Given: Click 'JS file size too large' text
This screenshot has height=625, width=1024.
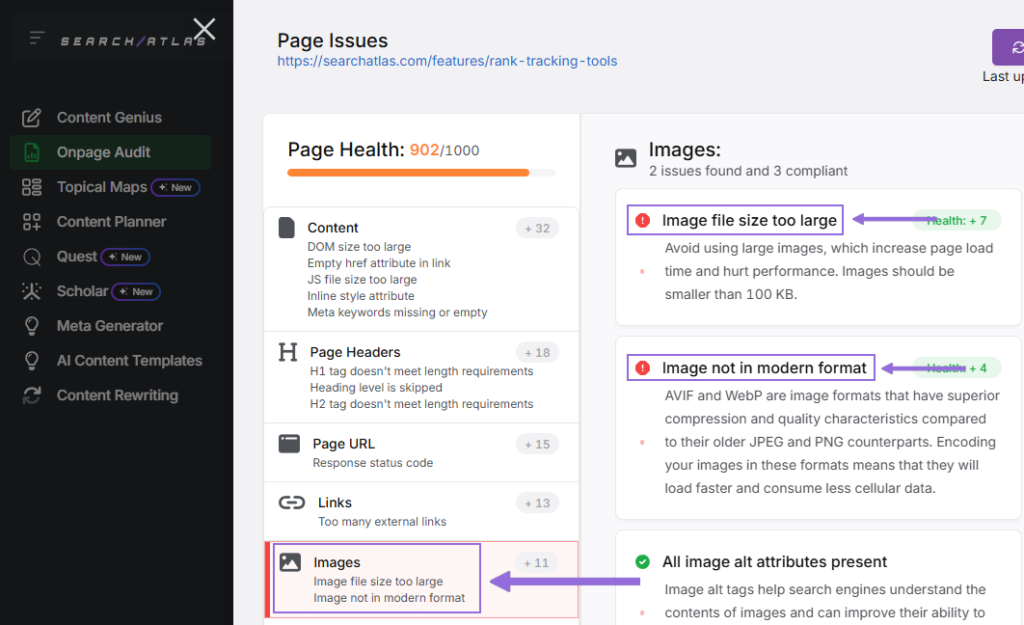Looking at the screenshot, I should pyautogui.click(x=362, y=280).
